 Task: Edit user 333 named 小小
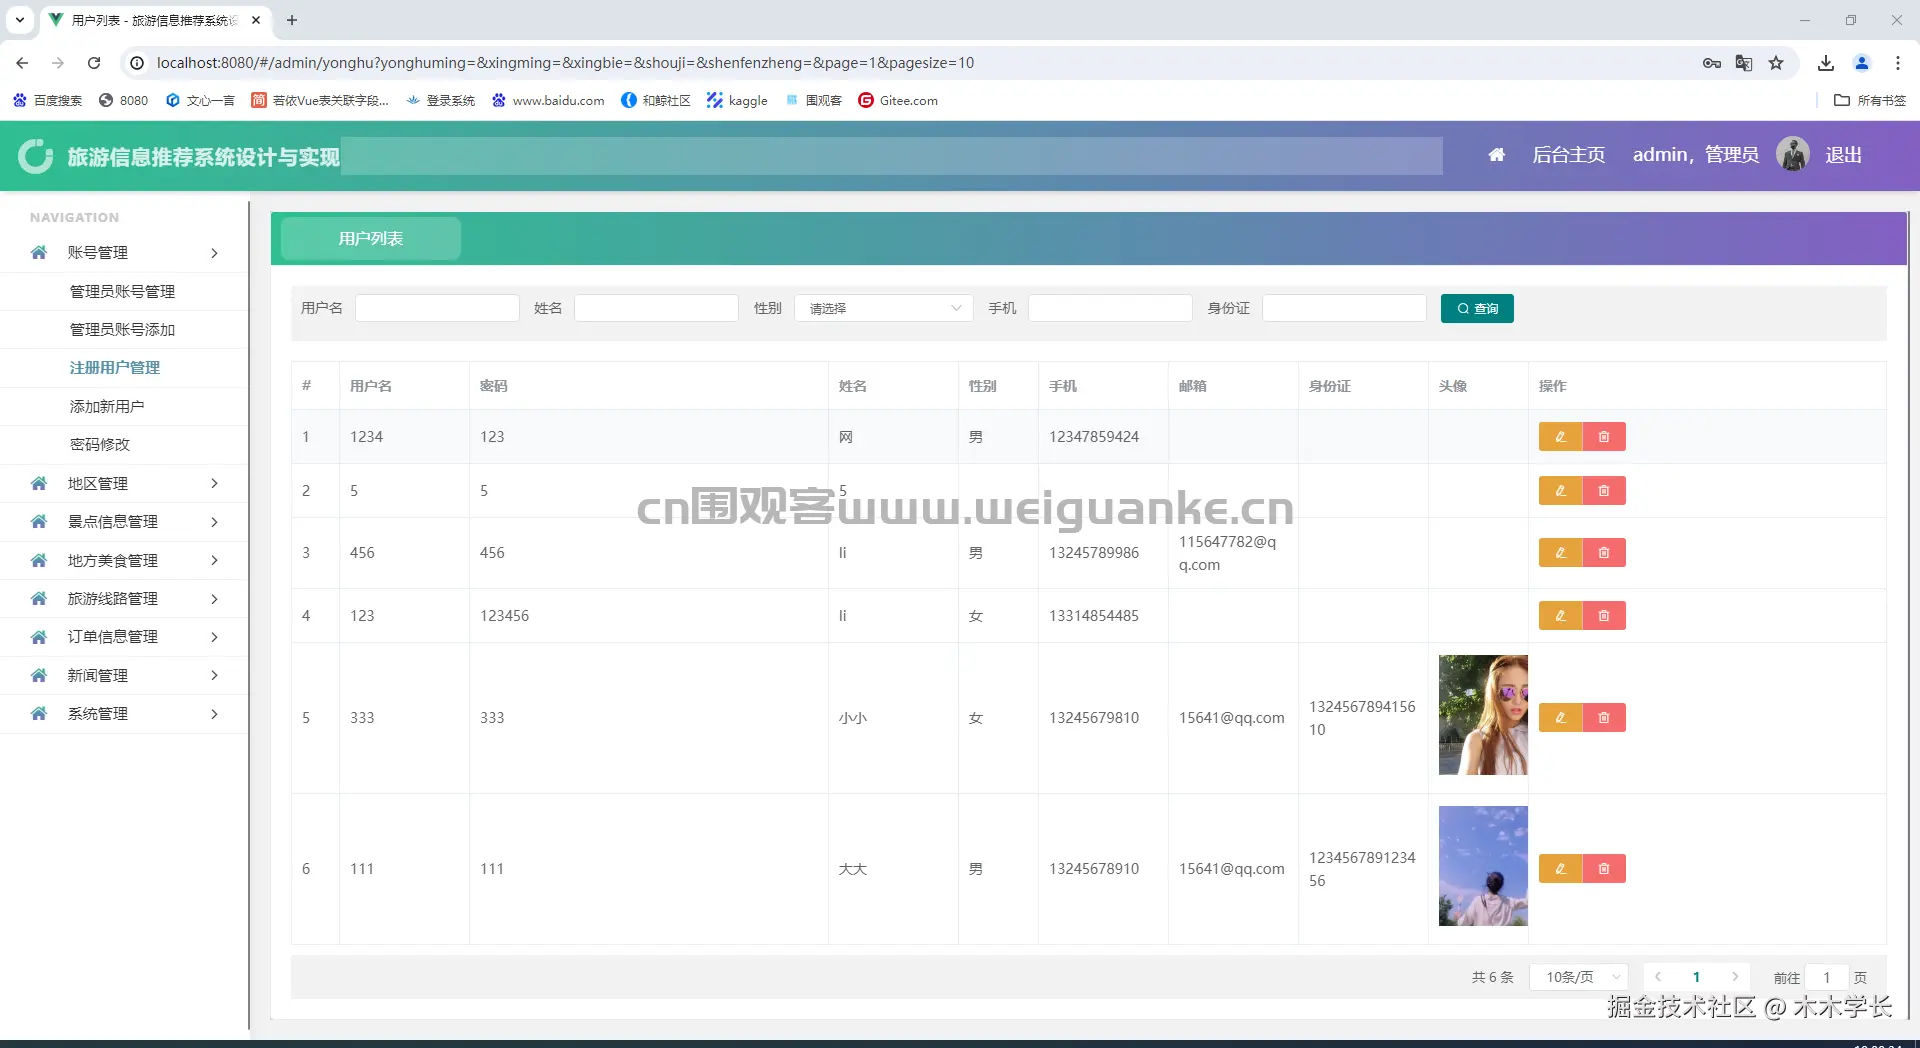1560,718
